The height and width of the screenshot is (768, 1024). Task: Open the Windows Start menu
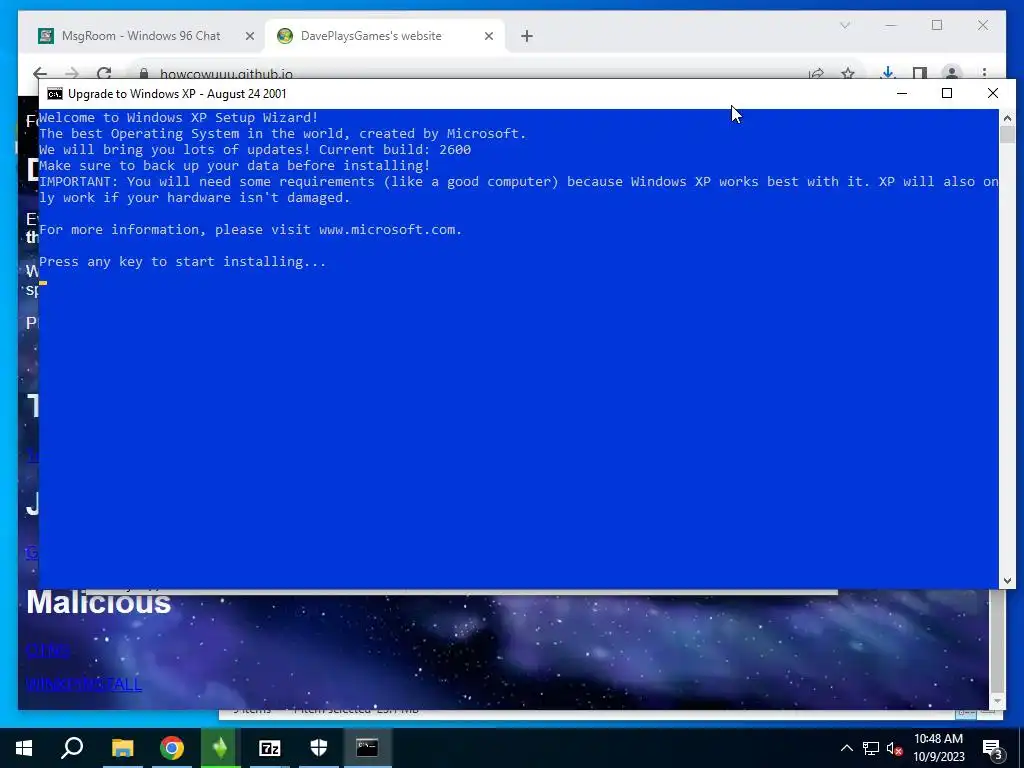24,748
